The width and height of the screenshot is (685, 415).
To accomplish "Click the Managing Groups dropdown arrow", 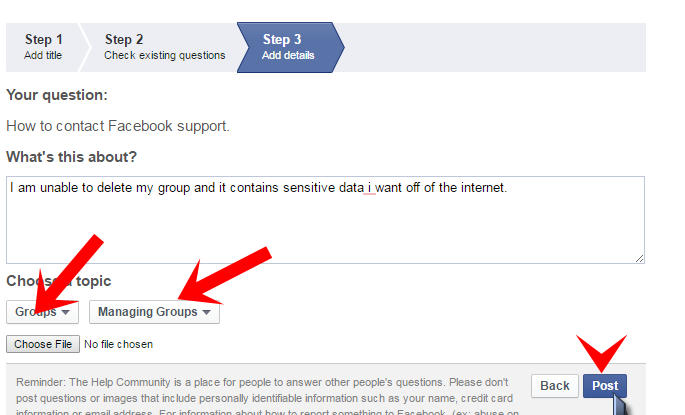I will [x=207, y=312].
